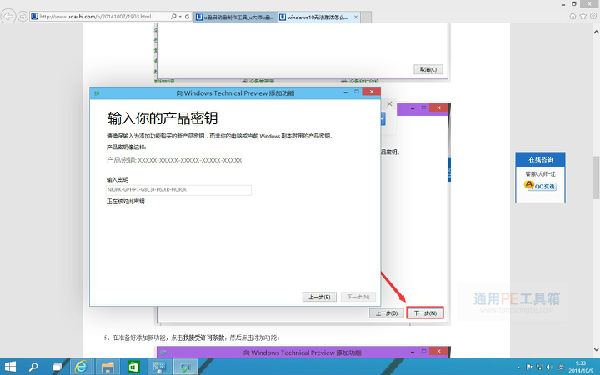Launch the green Store taskbar icon

coord(134,367)
